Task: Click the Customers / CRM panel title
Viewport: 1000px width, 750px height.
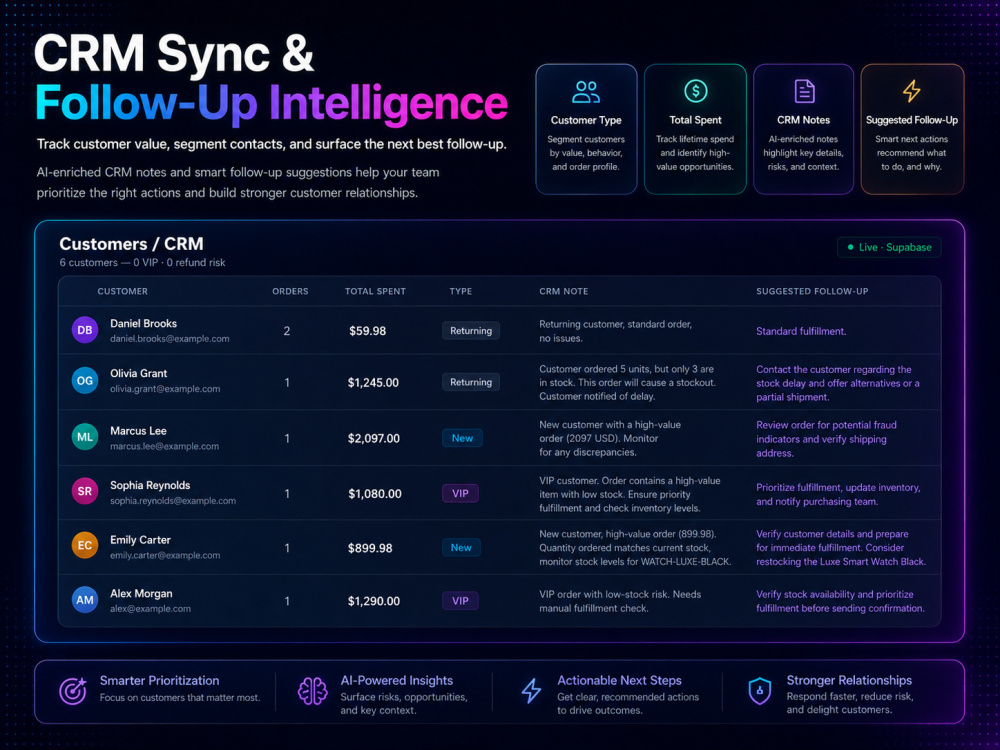Action: pyautogui.click(x=131, y=244)
